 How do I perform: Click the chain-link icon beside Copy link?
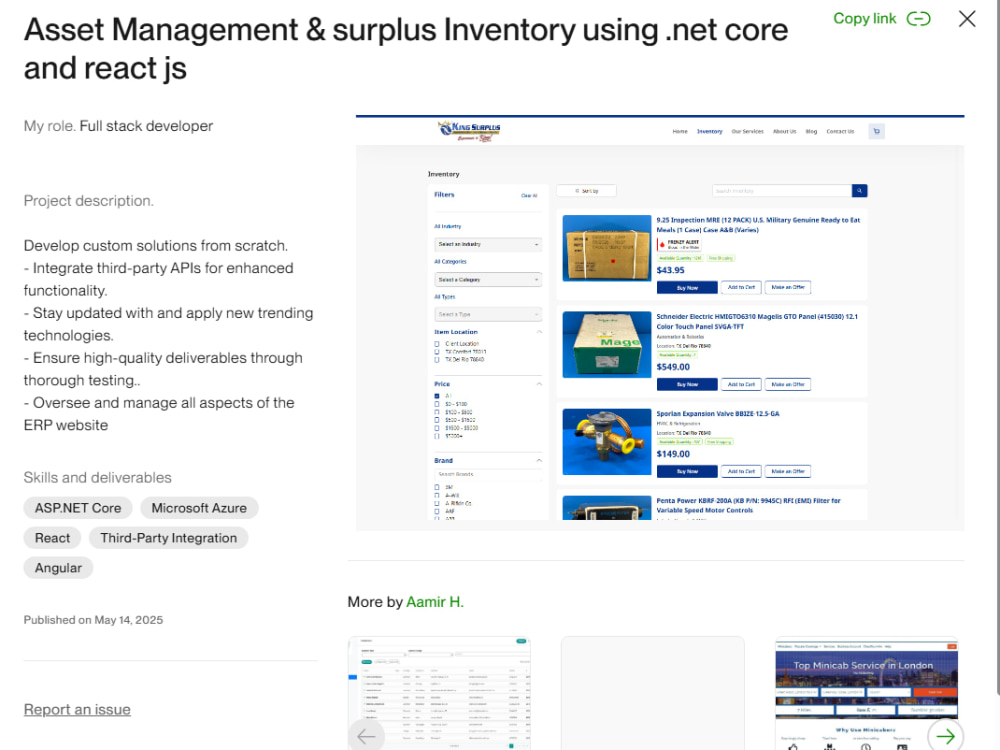pos(918,18)
